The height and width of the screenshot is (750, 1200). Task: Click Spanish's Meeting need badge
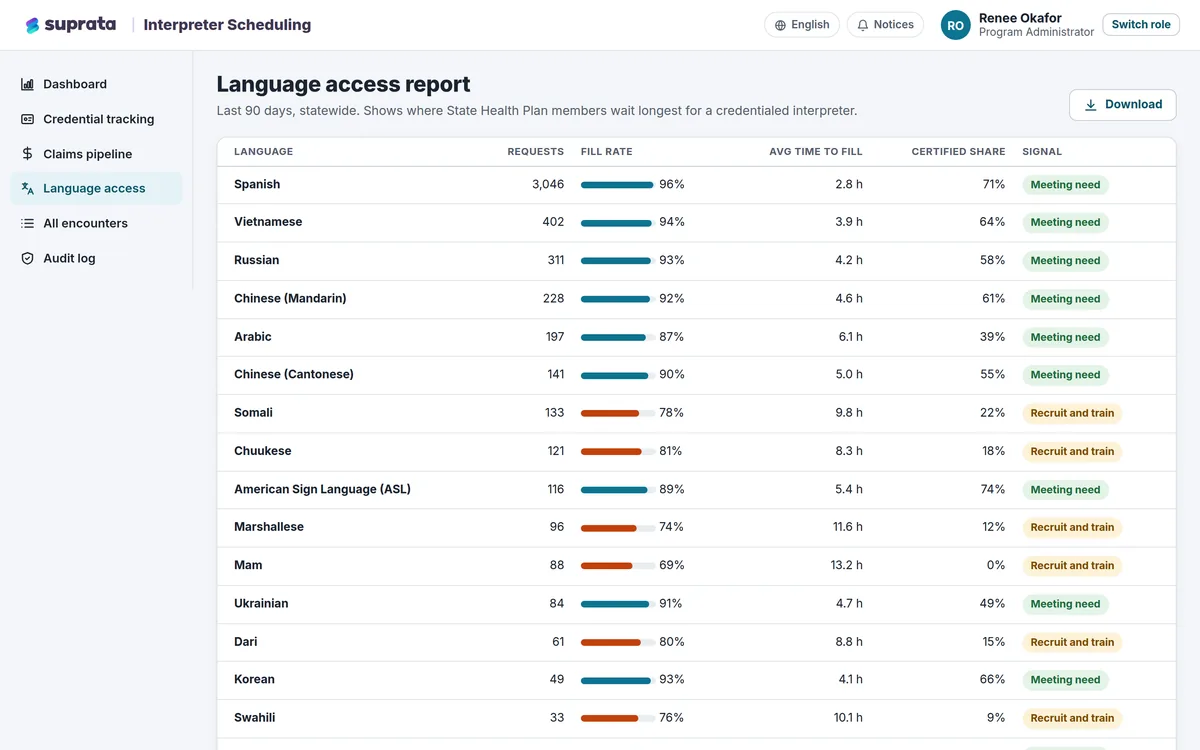1065,185
